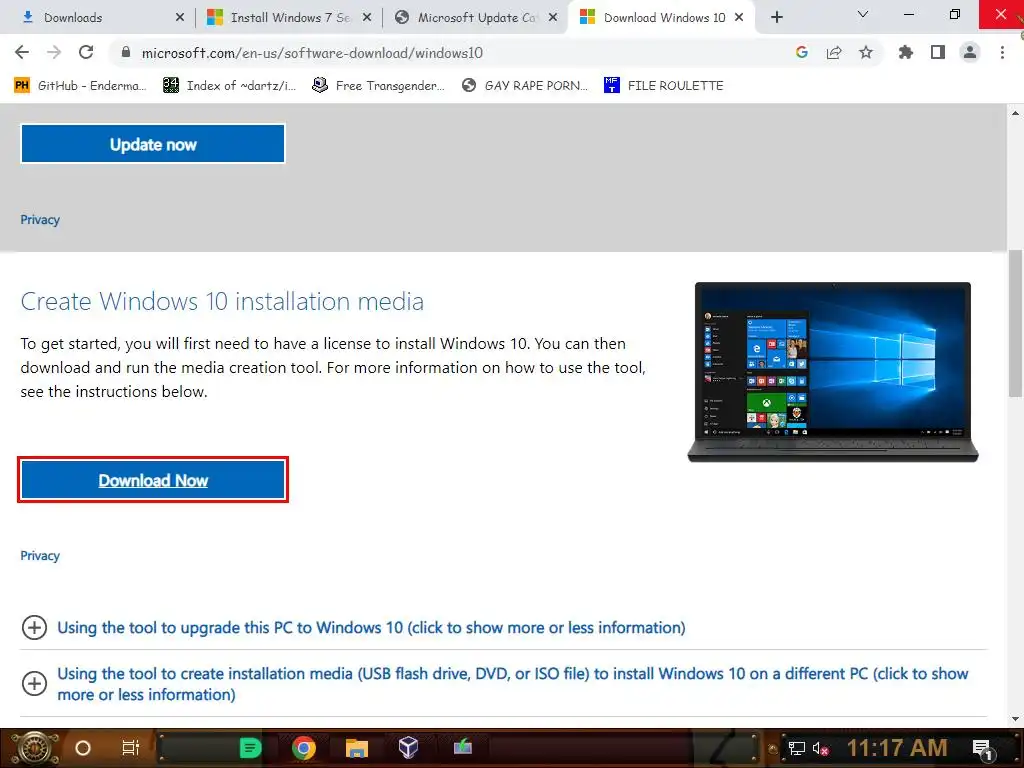Open the taskbar app next to VirtualBox

coord(462,746)
